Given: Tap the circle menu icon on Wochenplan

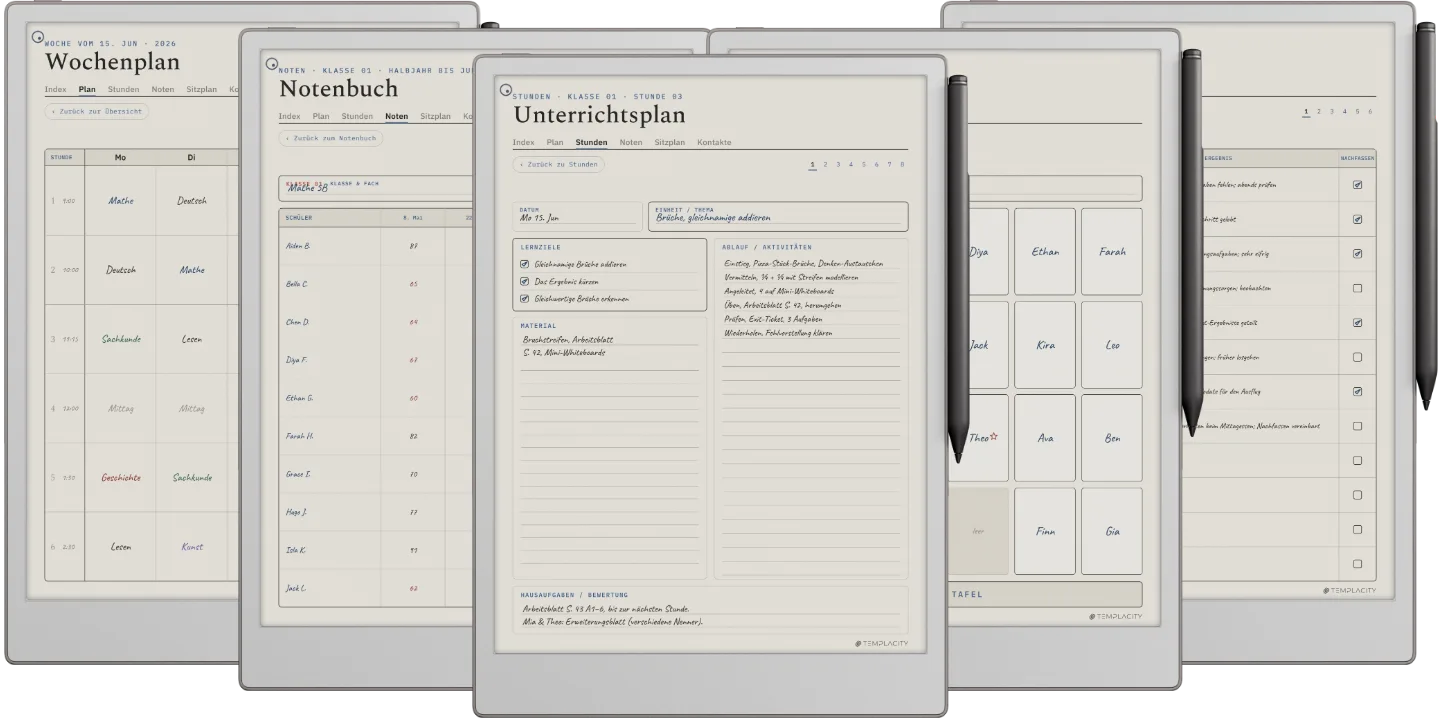Looking at the screenshot, I should tap(38, 37).
